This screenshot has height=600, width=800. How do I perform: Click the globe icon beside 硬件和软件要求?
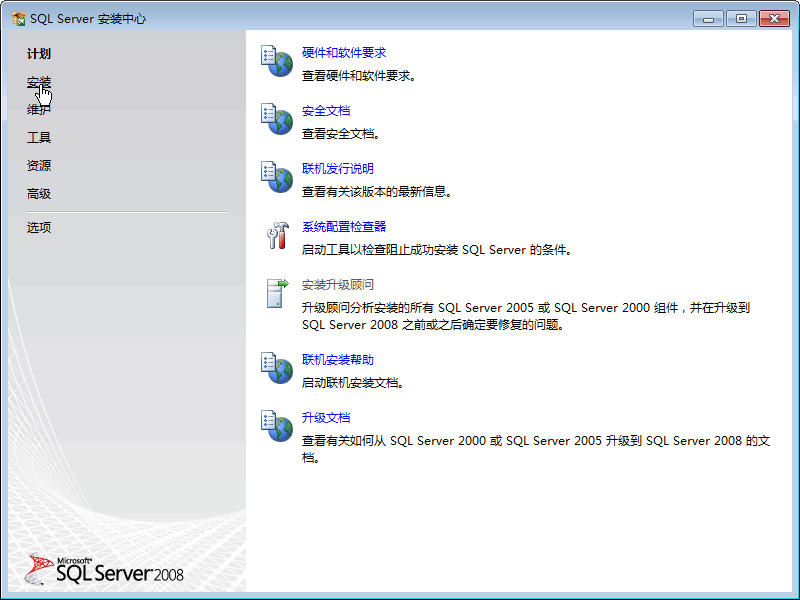(277, 61)
